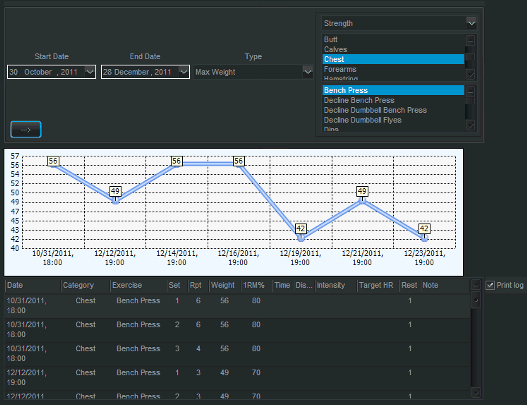Click the Category column header
The height and width of the screenshot is (405, 527).
click(86, 285)
